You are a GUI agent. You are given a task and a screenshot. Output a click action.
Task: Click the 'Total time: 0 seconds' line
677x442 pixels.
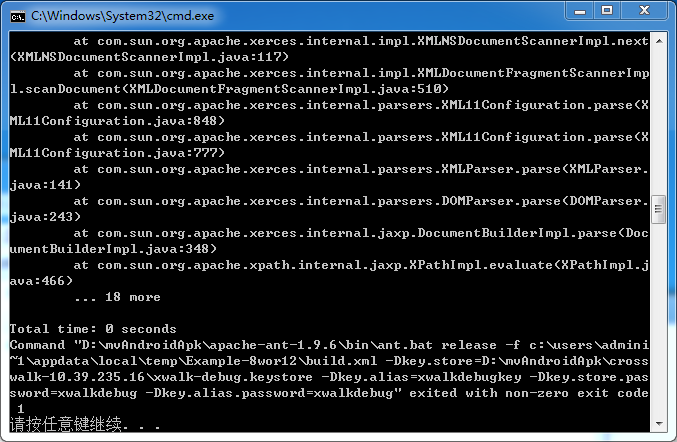(93, 329)
